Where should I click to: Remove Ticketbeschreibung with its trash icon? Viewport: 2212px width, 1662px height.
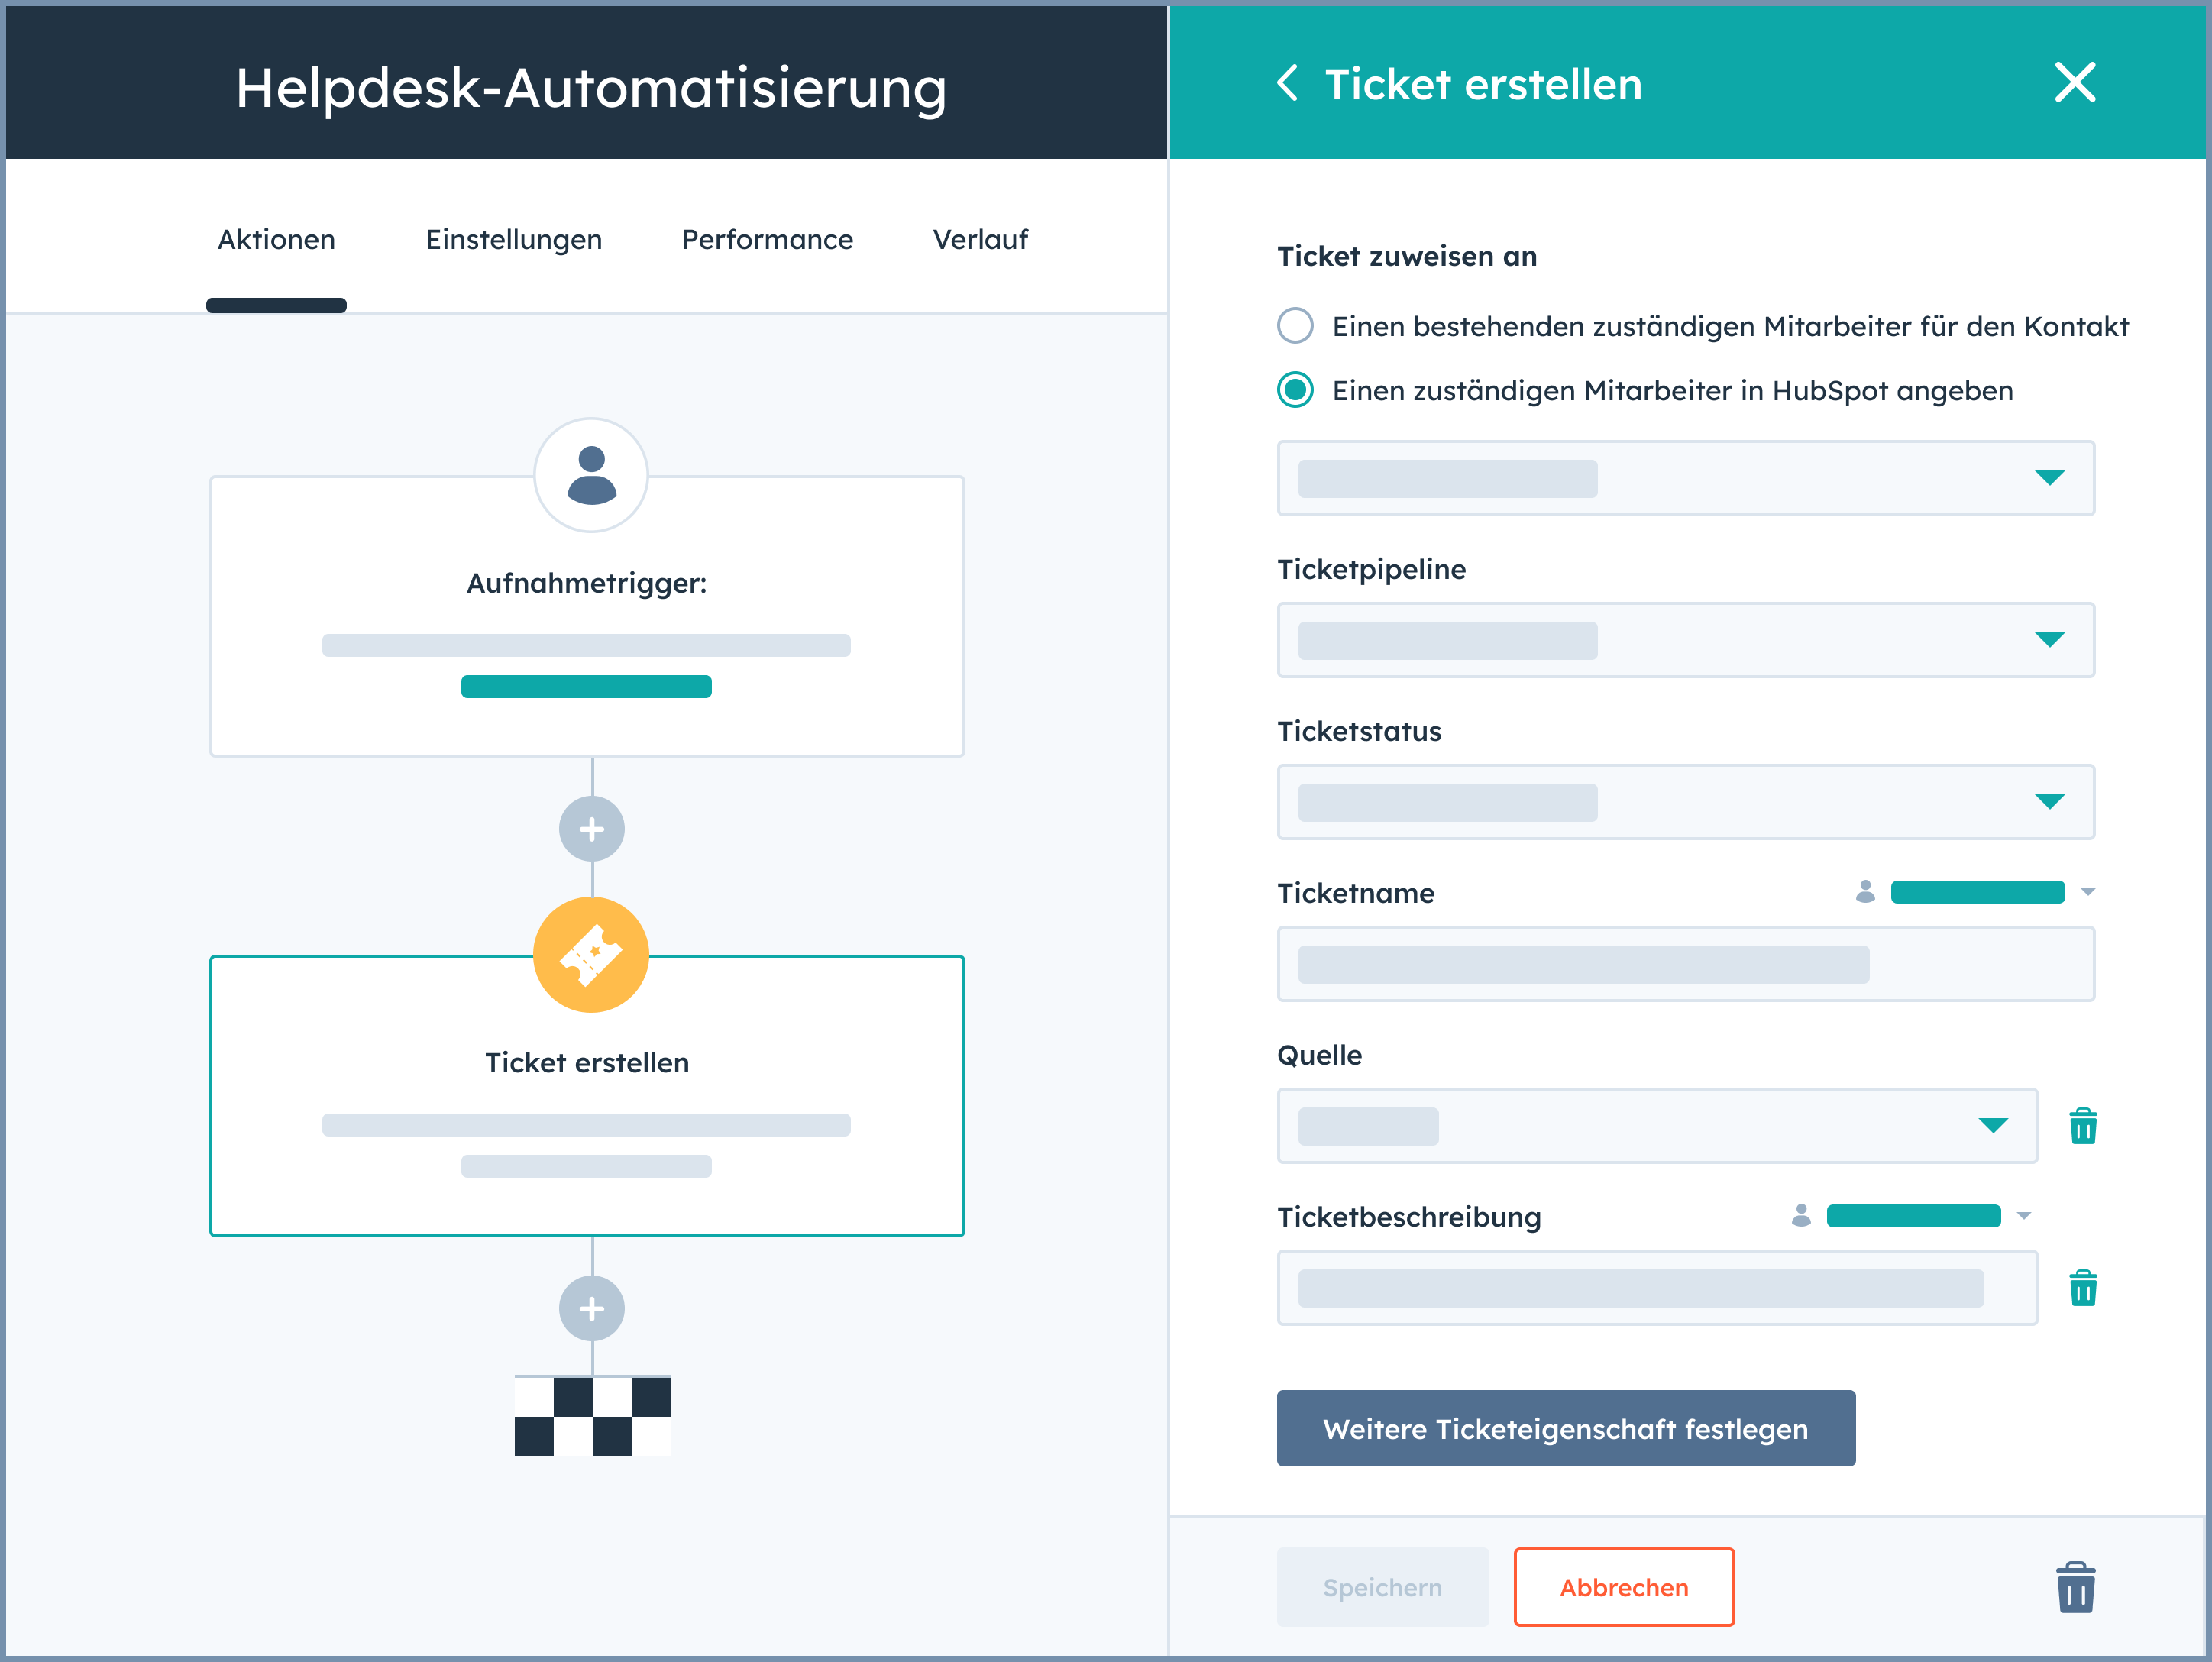(x=2082, y=1289)
